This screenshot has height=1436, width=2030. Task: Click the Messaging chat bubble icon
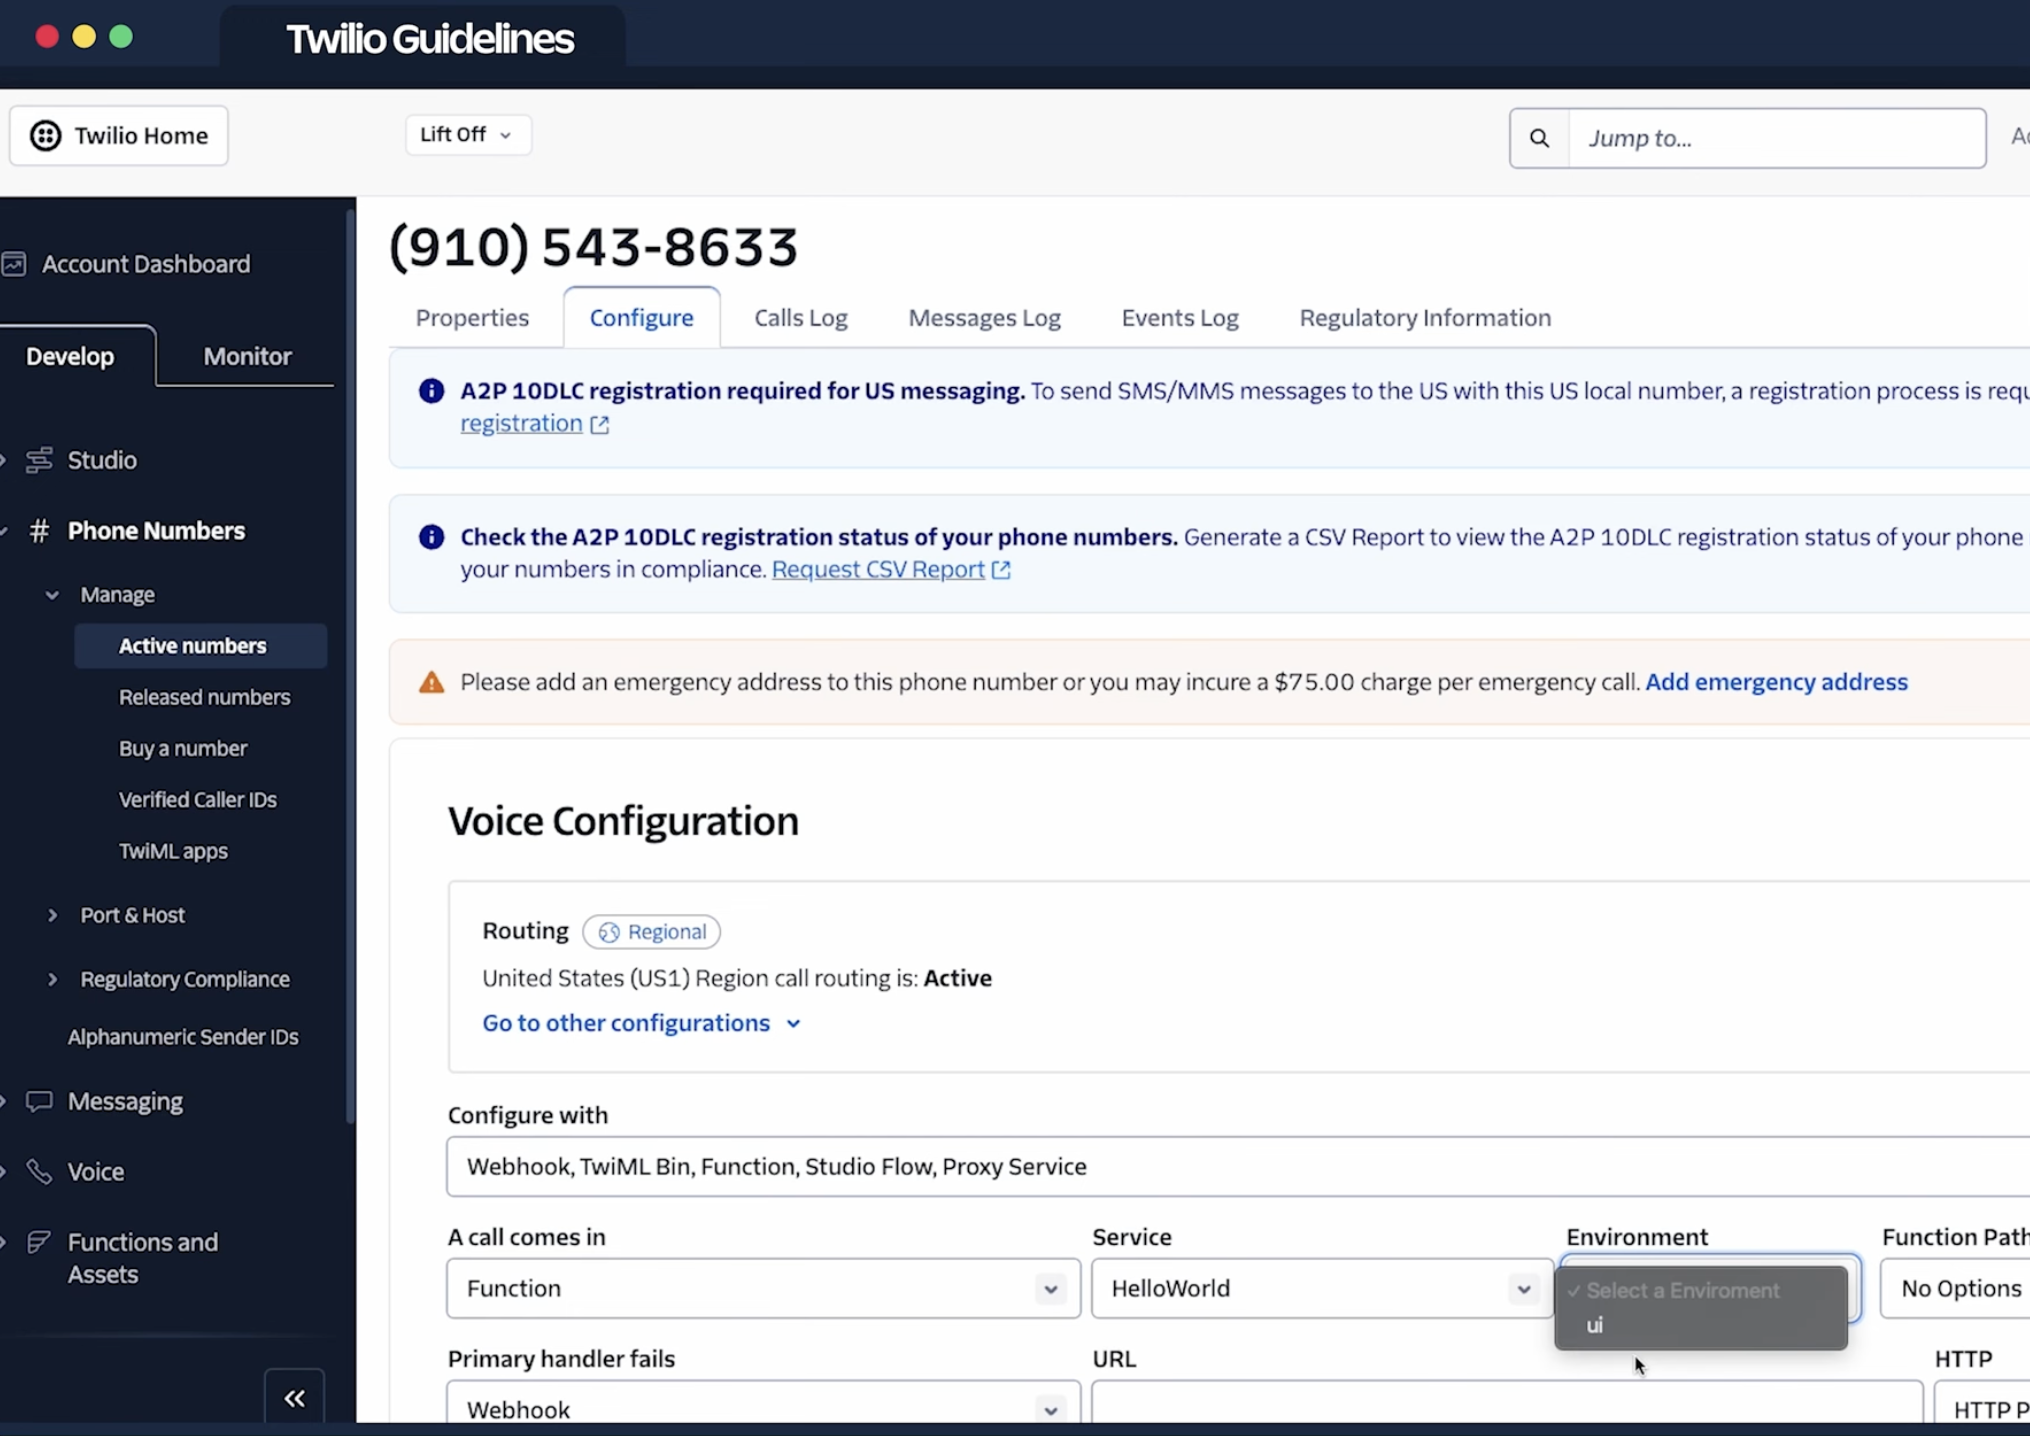[39, 1101]
